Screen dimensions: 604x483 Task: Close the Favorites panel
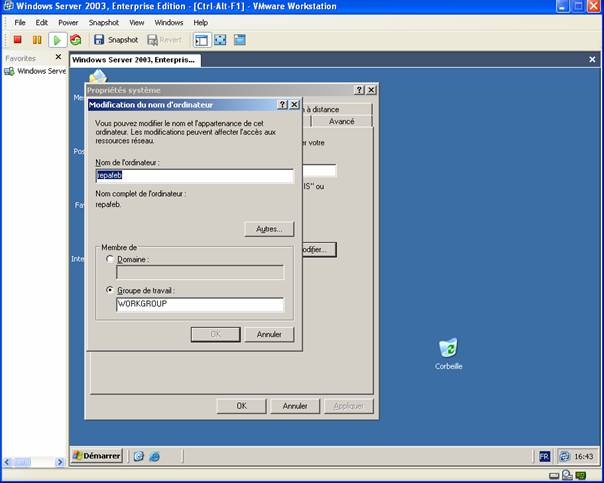[58, 57]
